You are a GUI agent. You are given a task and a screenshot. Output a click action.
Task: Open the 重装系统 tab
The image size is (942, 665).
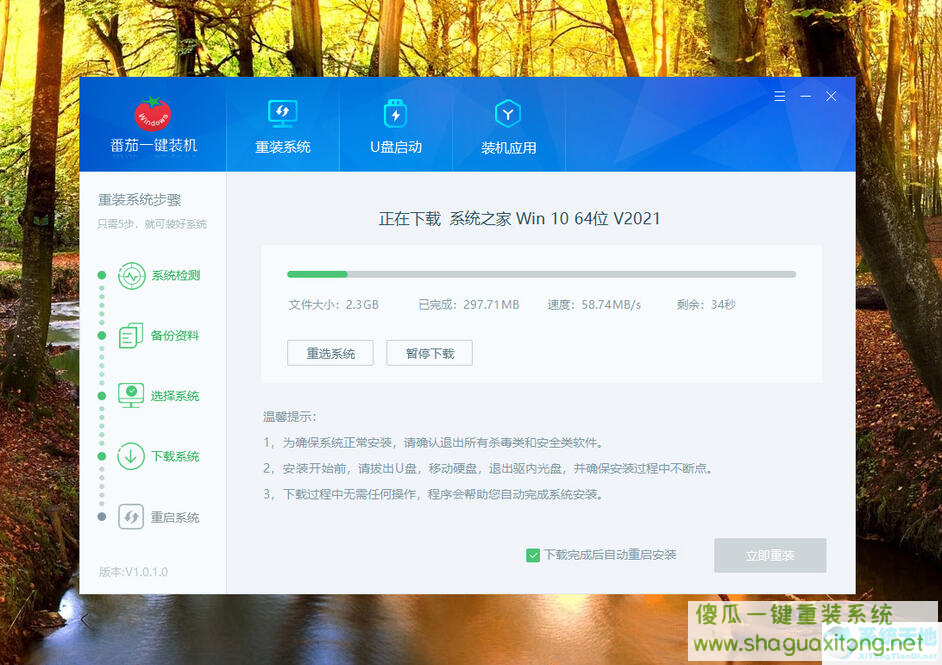point(283,124)
